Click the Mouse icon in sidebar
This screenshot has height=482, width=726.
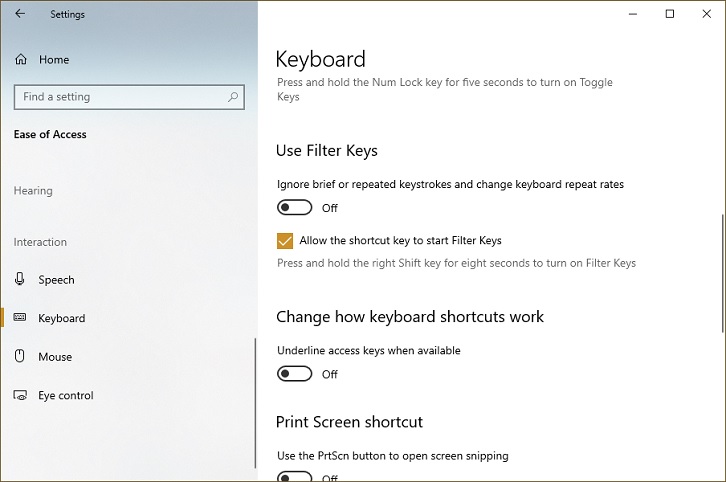click(x=21, y=357)
